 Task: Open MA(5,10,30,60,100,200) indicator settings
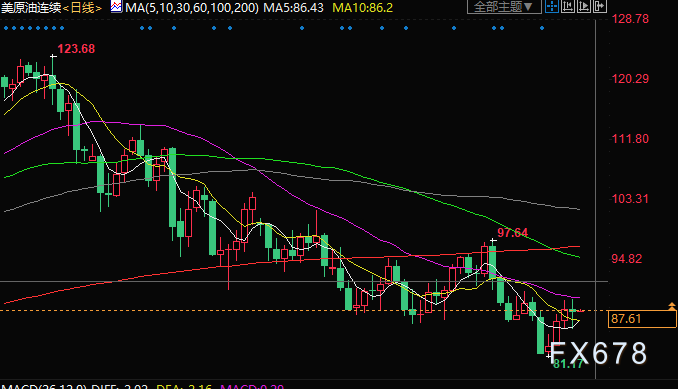click(x=192, y=7)
